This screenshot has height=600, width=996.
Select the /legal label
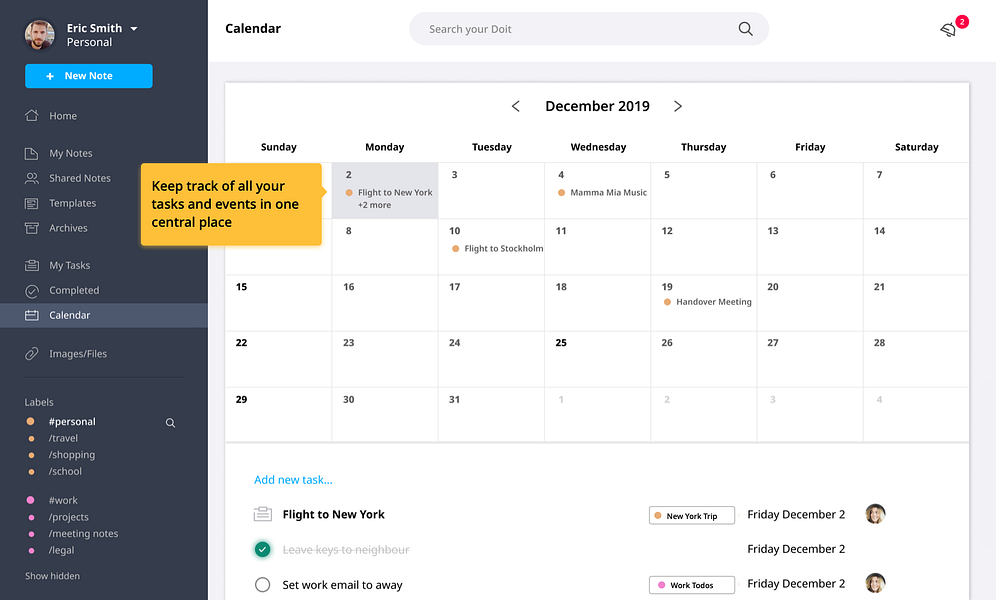click(x=61, y=550)
